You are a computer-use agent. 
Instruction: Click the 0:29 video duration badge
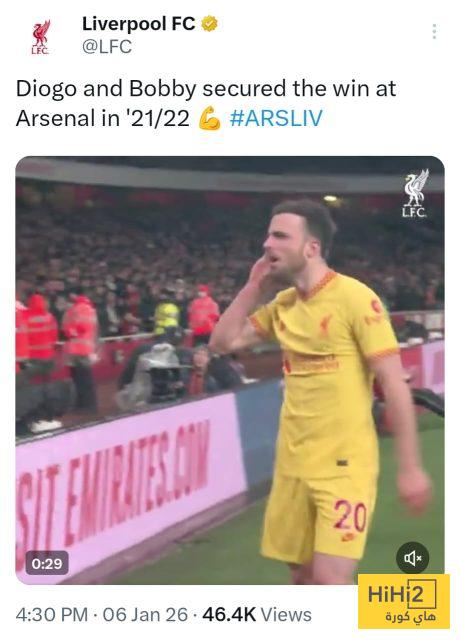click(x=47, y=563)
